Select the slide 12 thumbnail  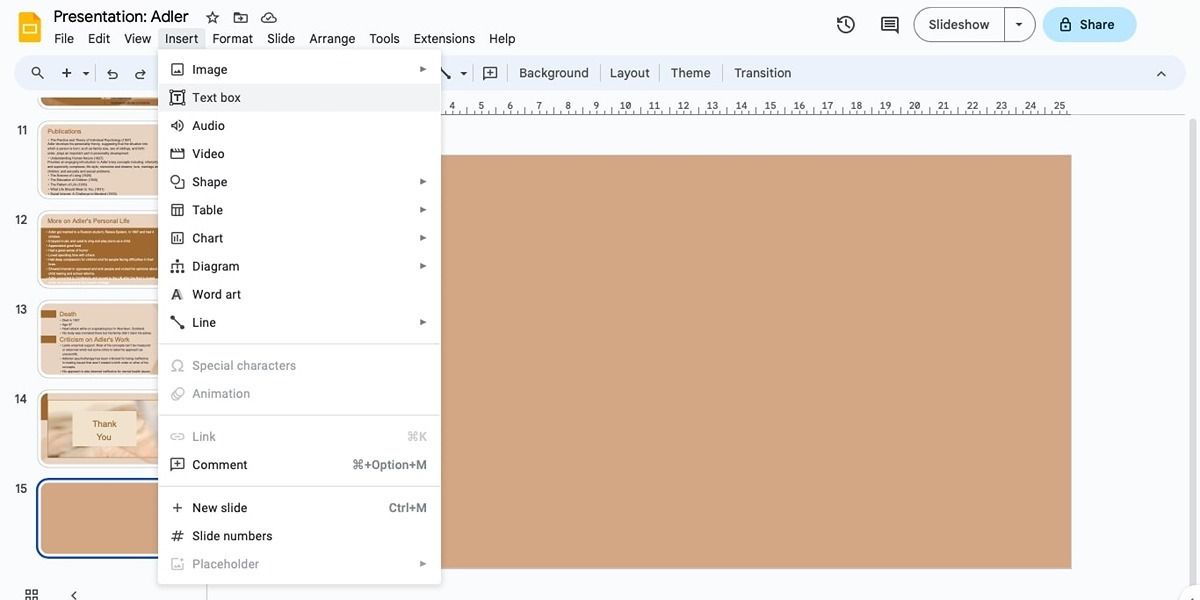pyautogui.click(x=100, y=248)
